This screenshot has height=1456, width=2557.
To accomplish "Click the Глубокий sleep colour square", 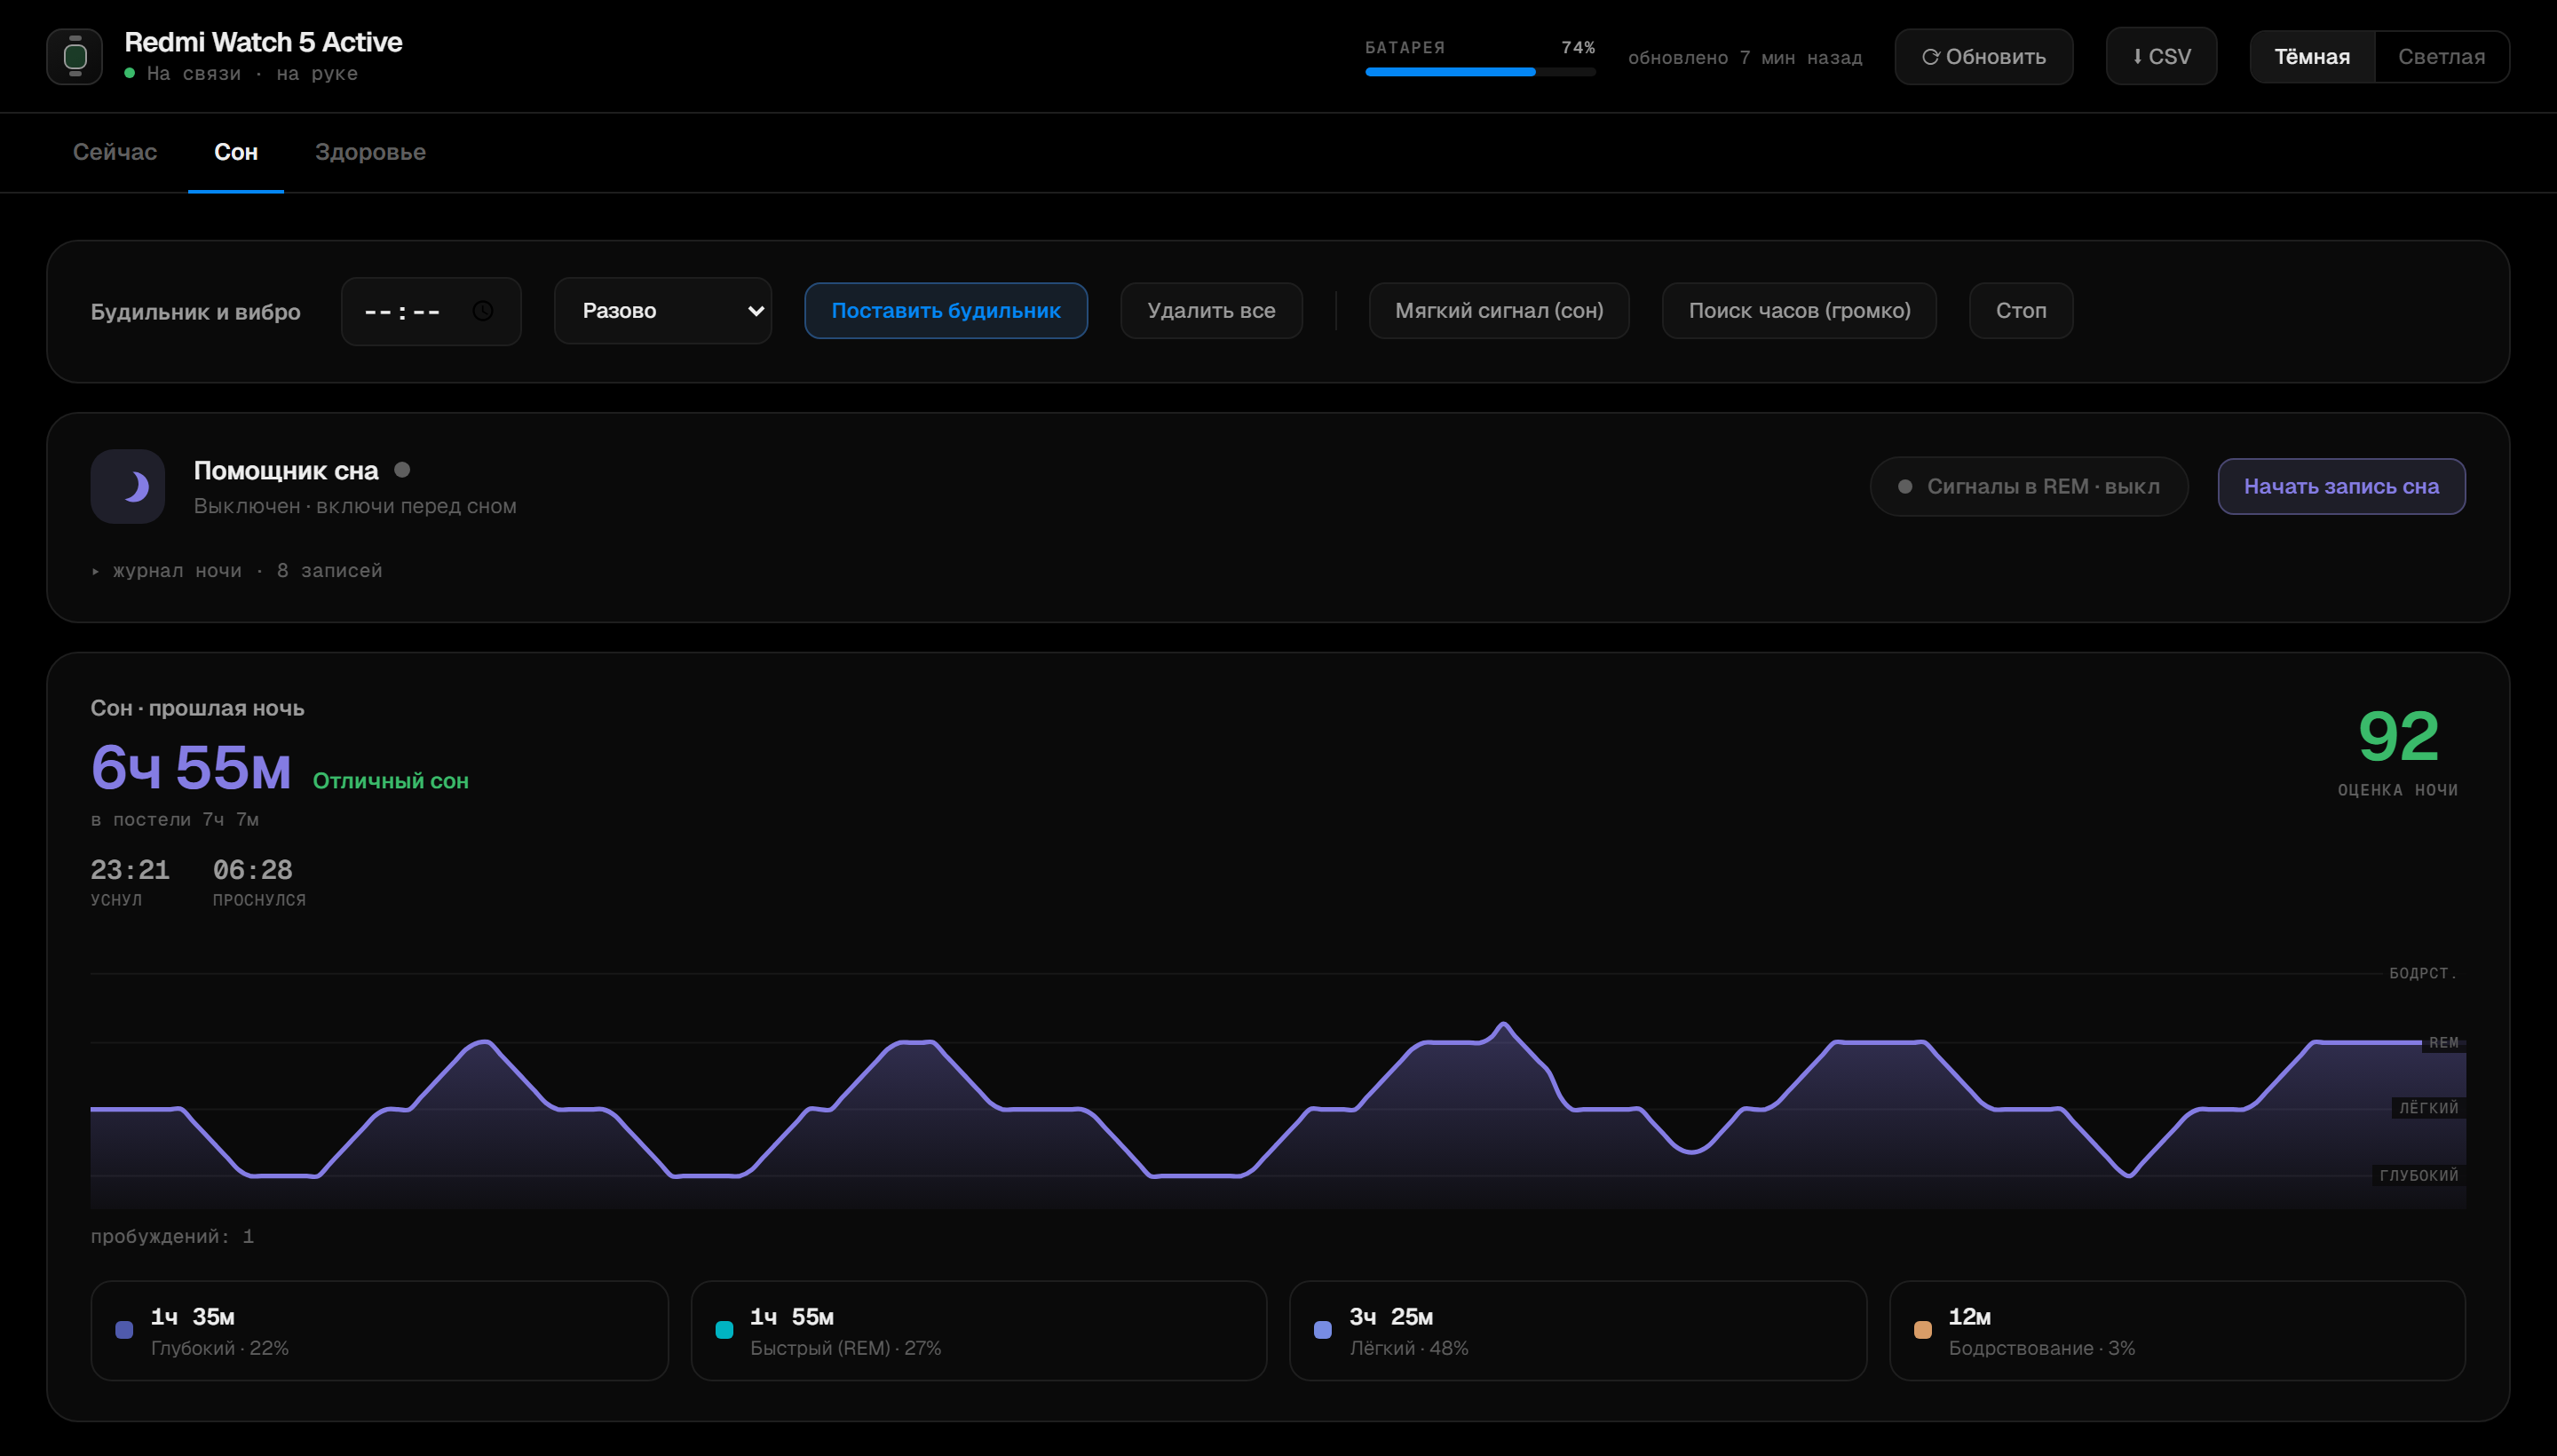I will point(124,1330).
